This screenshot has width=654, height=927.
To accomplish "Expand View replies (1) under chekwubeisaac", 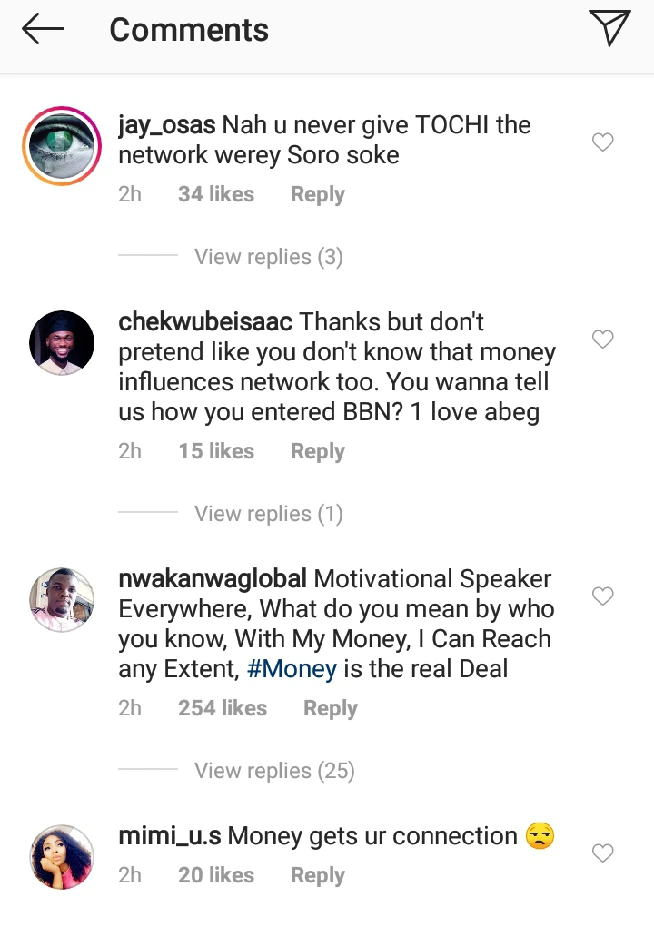I will click(x=268, y=514).
